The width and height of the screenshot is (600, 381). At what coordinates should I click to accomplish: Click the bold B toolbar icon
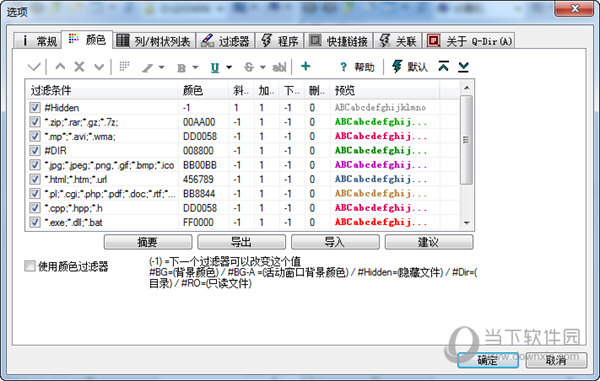(181, 68)
